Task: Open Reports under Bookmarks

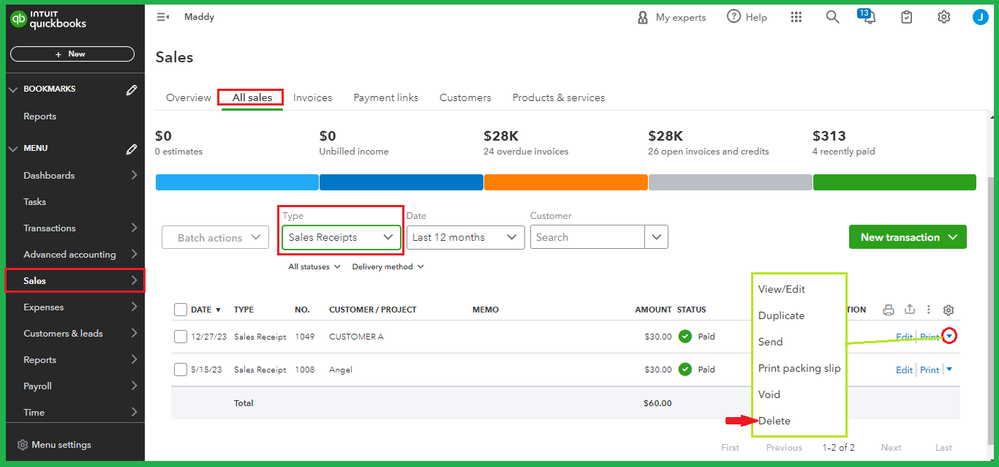Action: 40,117
